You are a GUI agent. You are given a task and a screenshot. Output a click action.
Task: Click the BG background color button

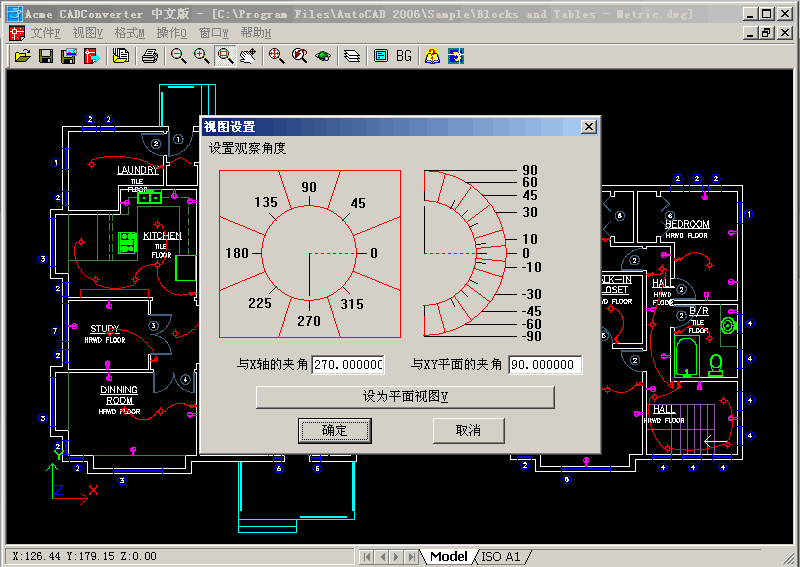coord(404,56)
